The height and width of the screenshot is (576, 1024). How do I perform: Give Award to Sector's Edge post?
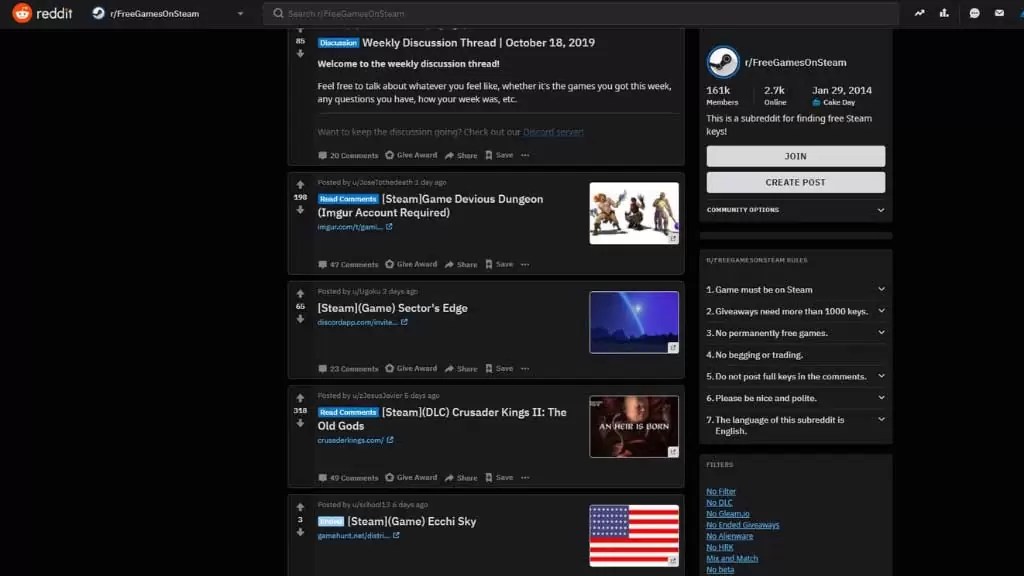coord(411,368)
